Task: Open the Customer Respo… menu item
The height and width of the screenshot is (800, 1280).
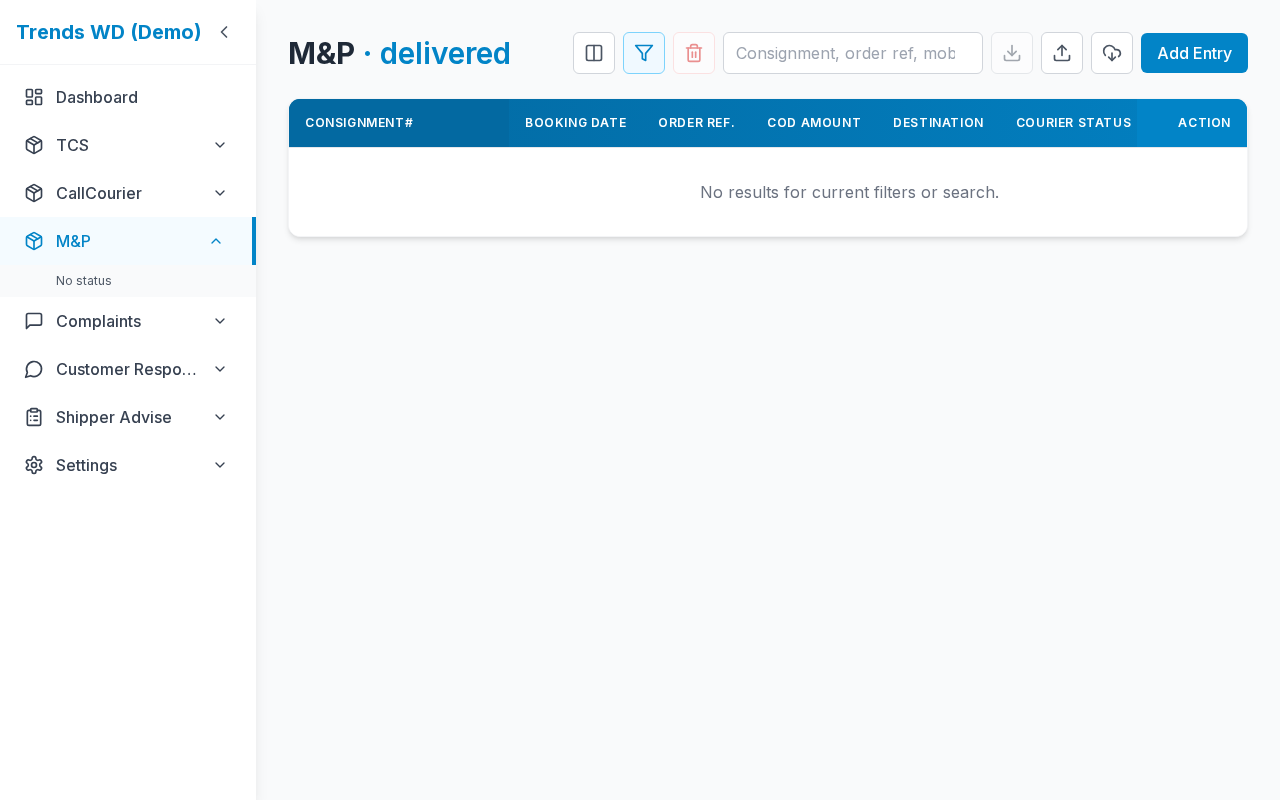Action: [128, 369]
